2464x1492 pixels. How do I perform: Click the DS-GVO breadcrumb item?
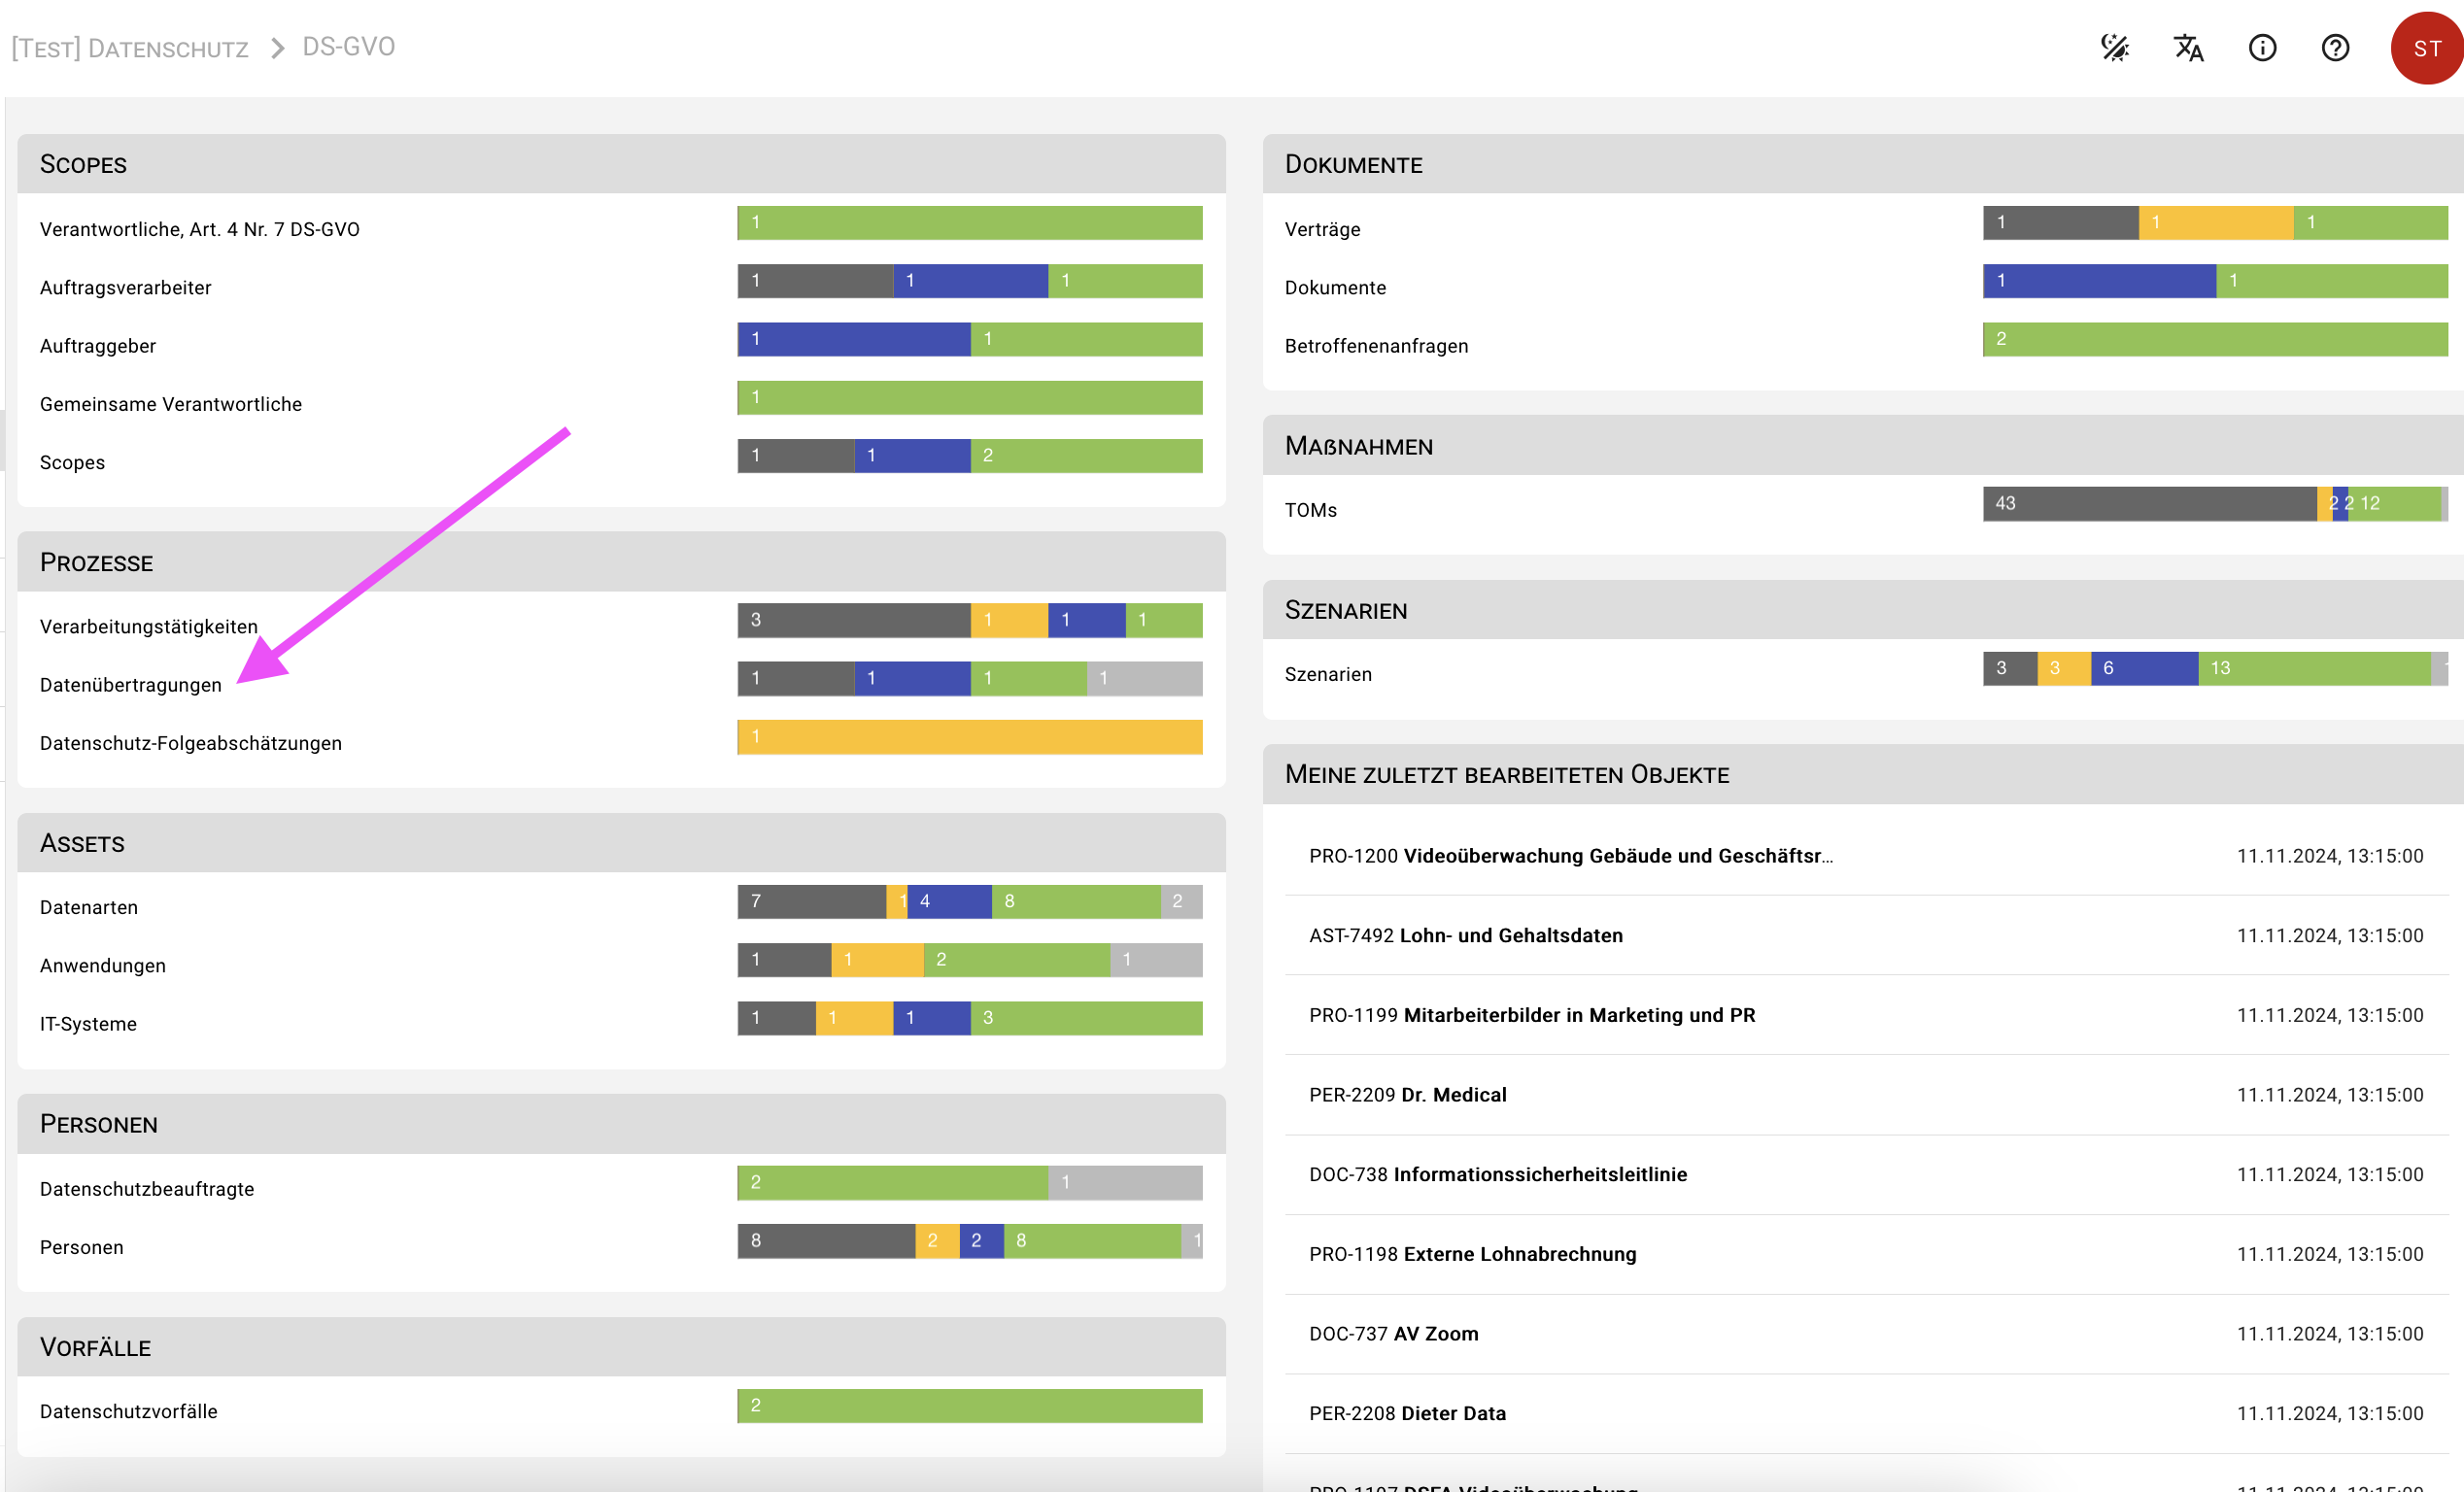click(348, 47)
